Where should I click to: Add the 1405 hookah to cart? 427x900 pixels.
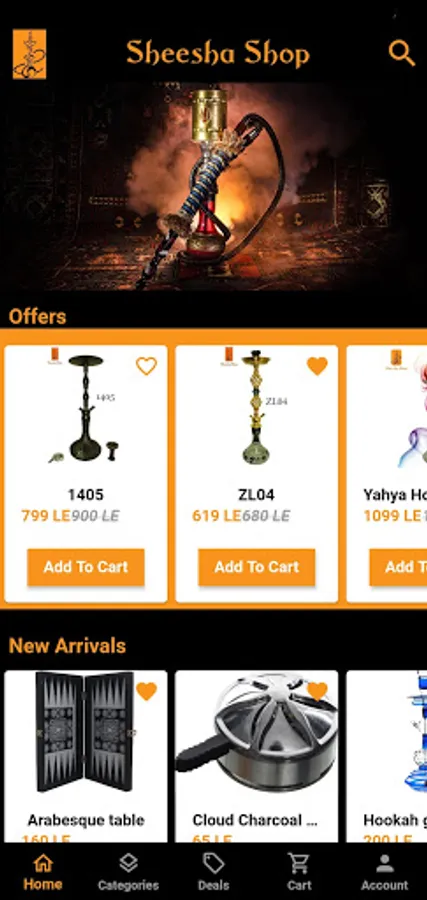(86, 567)
